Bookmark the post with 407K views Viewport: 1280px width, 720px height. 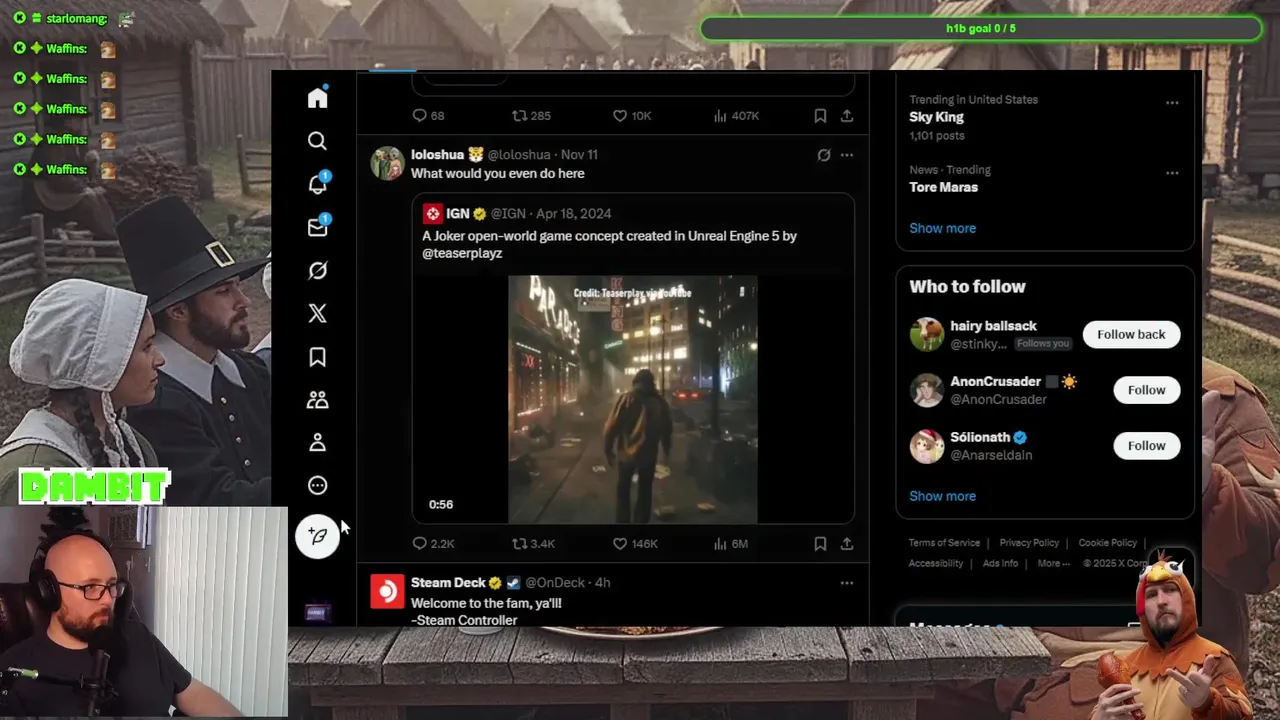click(x=820, y=116)
